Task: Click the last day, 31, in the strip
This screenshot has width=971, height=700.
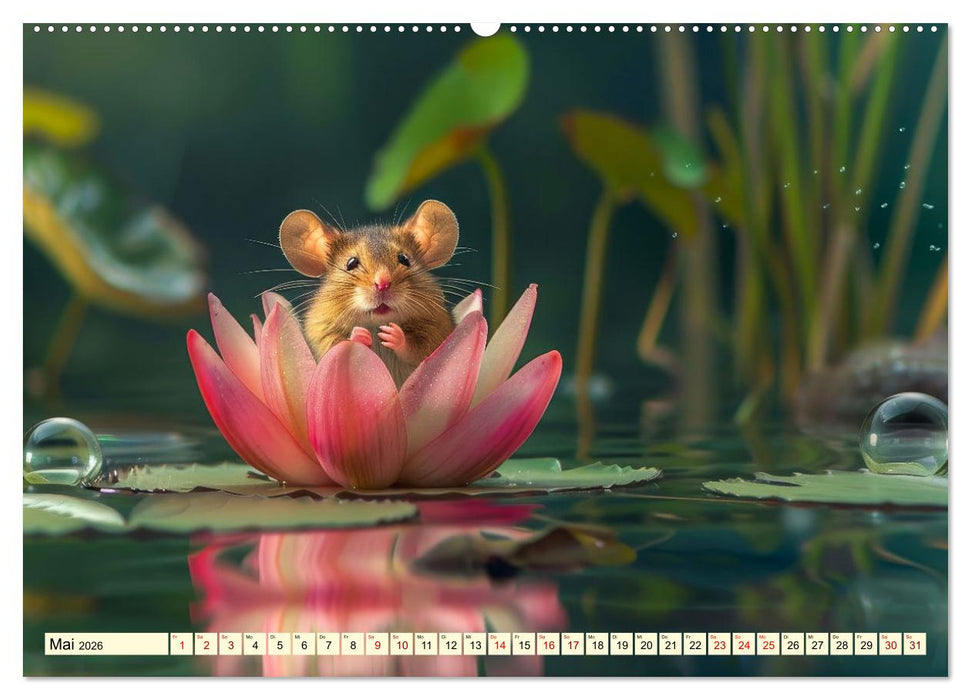Action: pos(914,644)
